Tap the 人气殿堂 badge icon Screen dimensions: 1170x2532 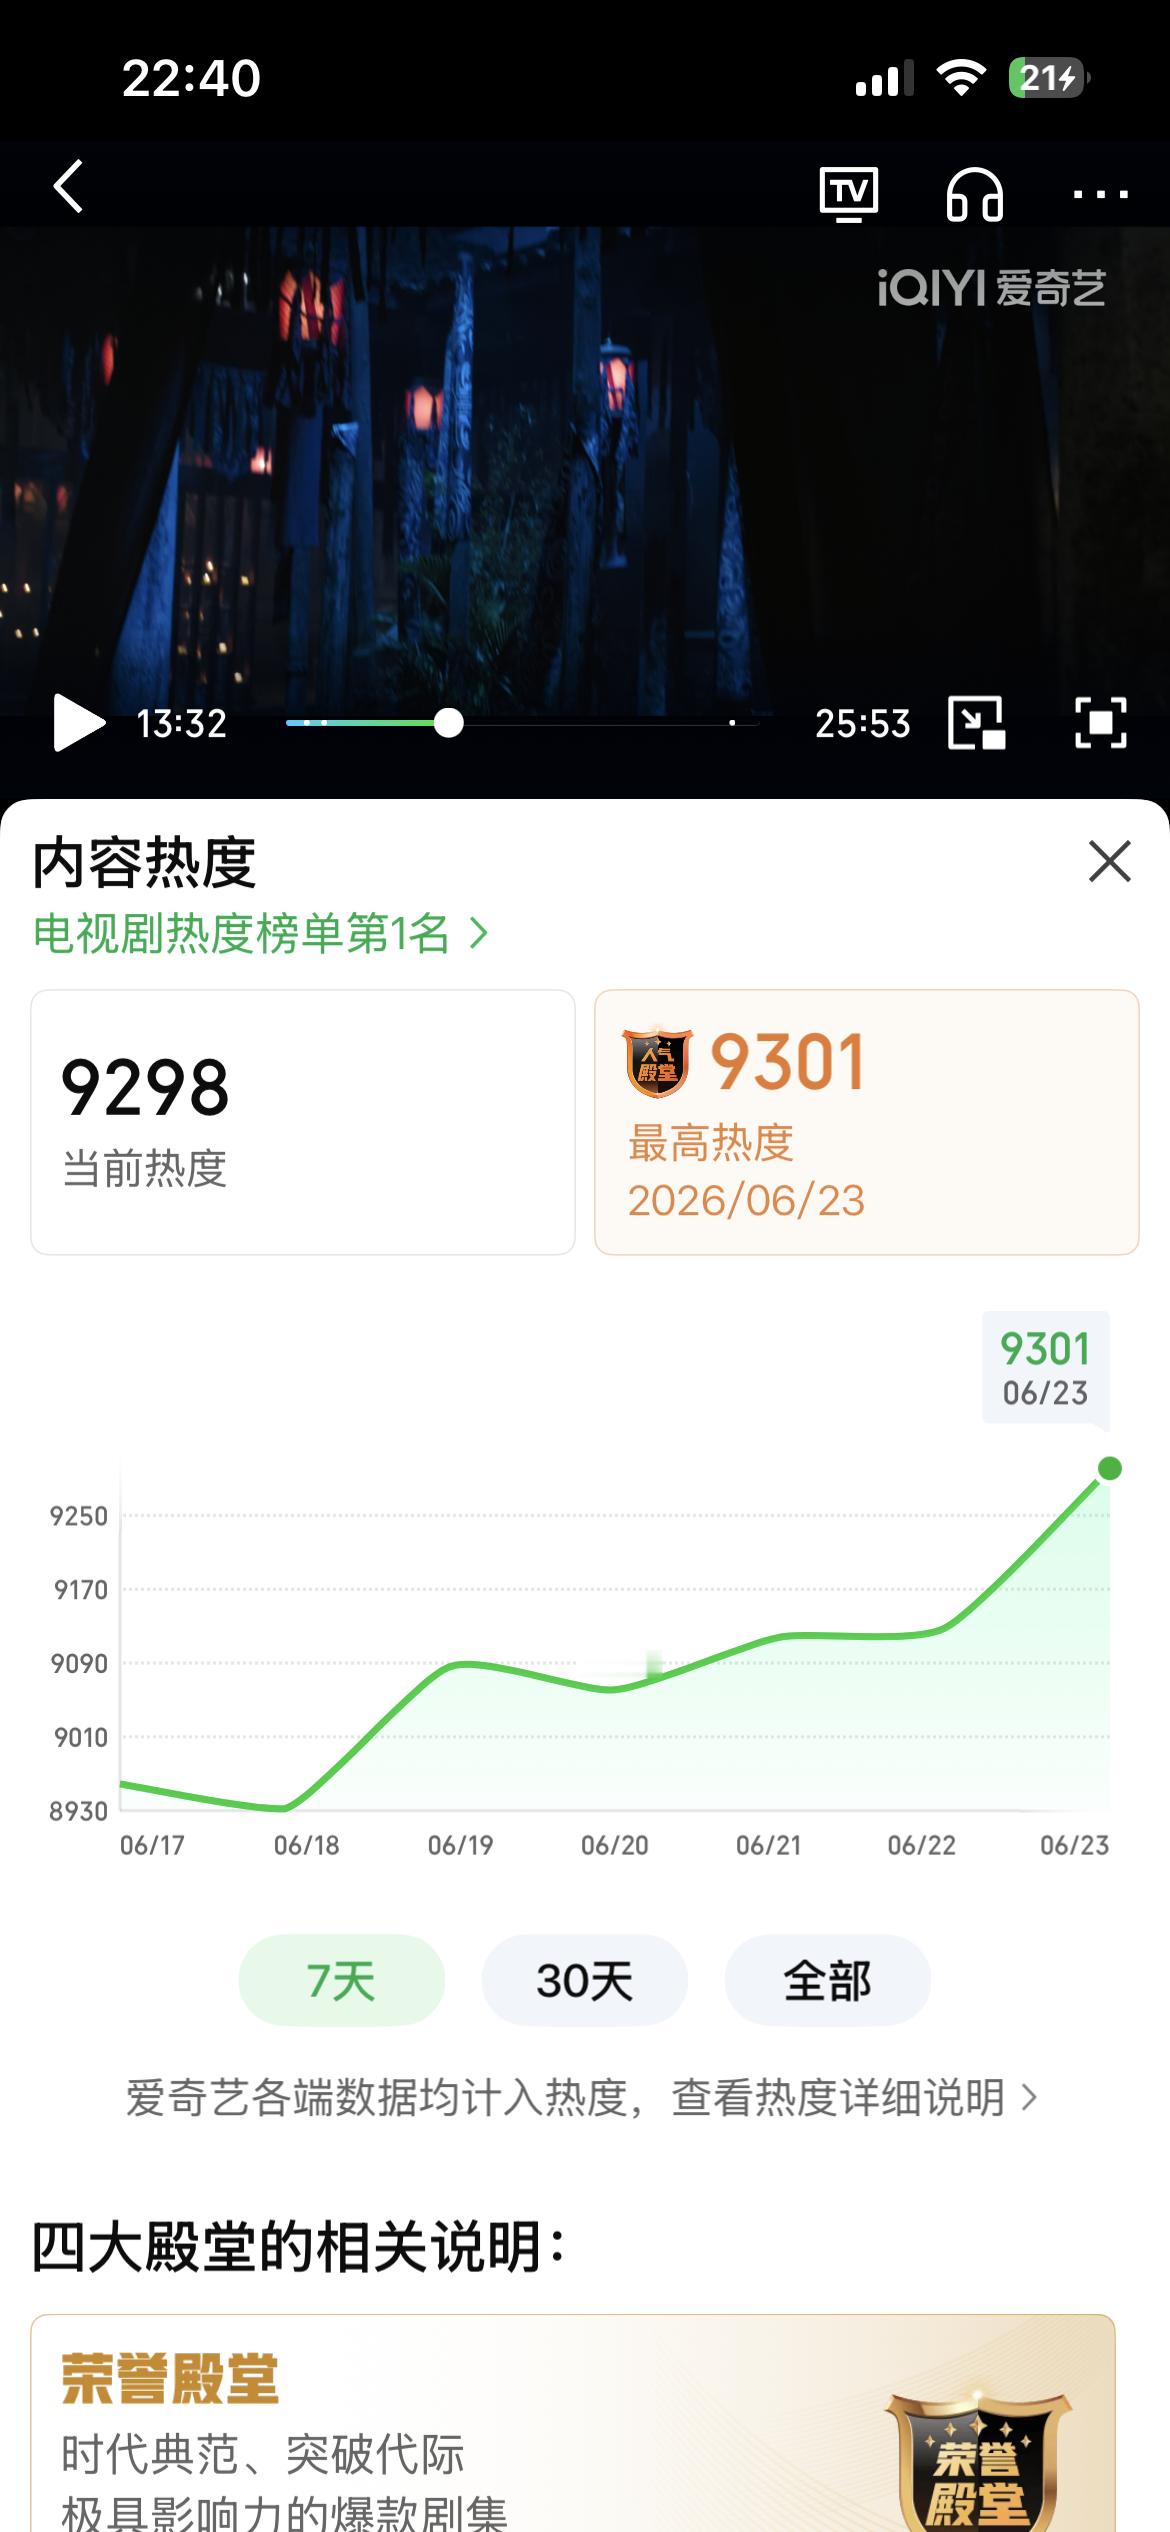(657, 1062)
